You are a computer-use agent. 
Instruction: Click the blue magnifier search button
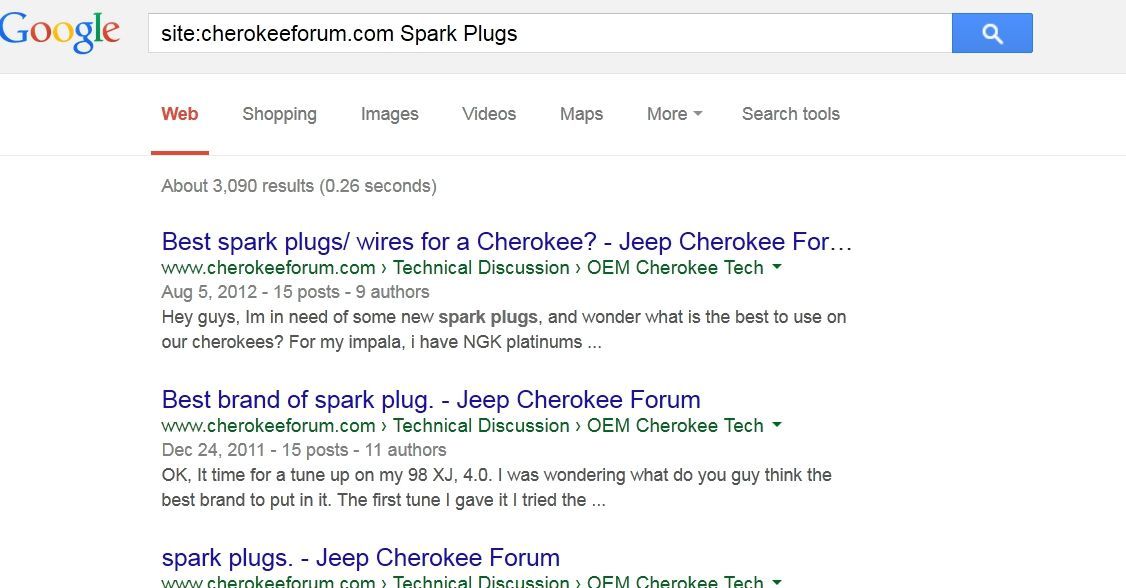[x=991, y=34]
